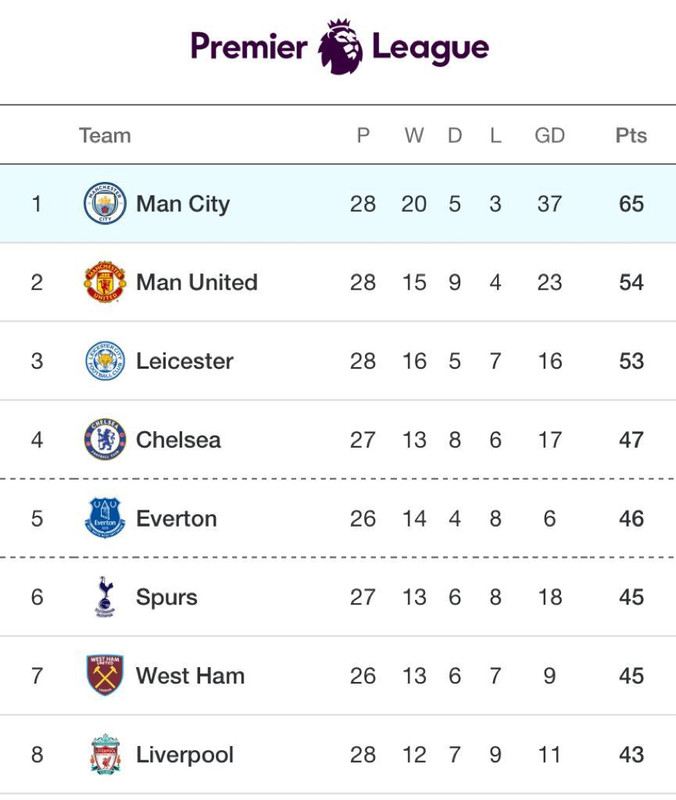Click the Spurs cockerel crest

[105, 596]
